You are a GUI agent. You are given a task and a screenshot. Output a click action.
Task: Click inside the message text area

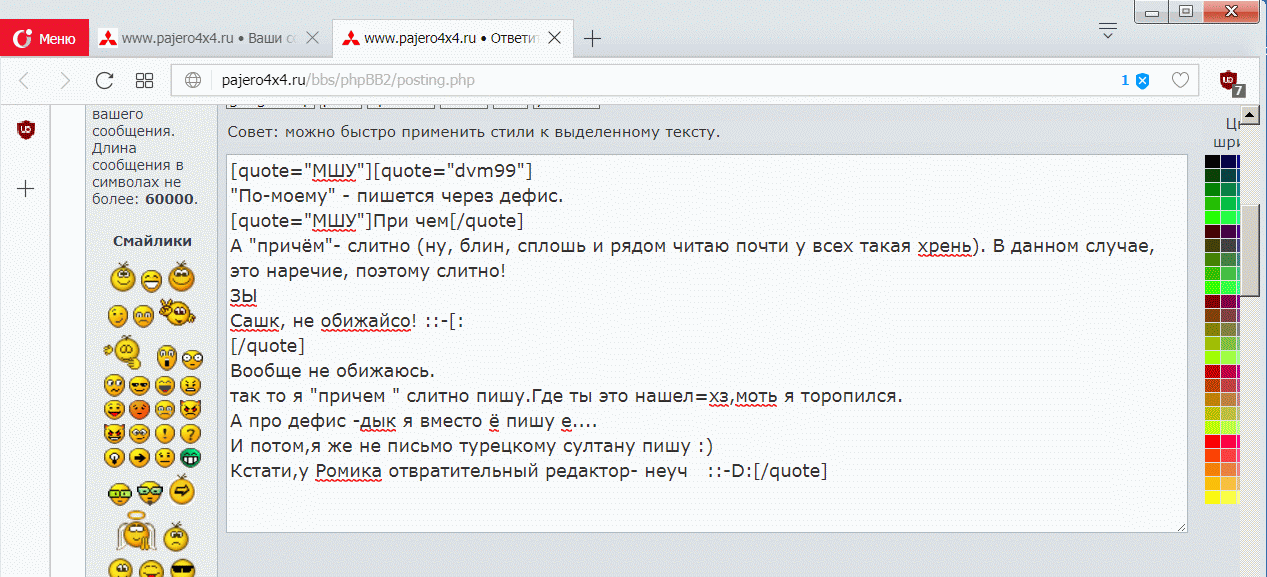[x=707, y=343]
